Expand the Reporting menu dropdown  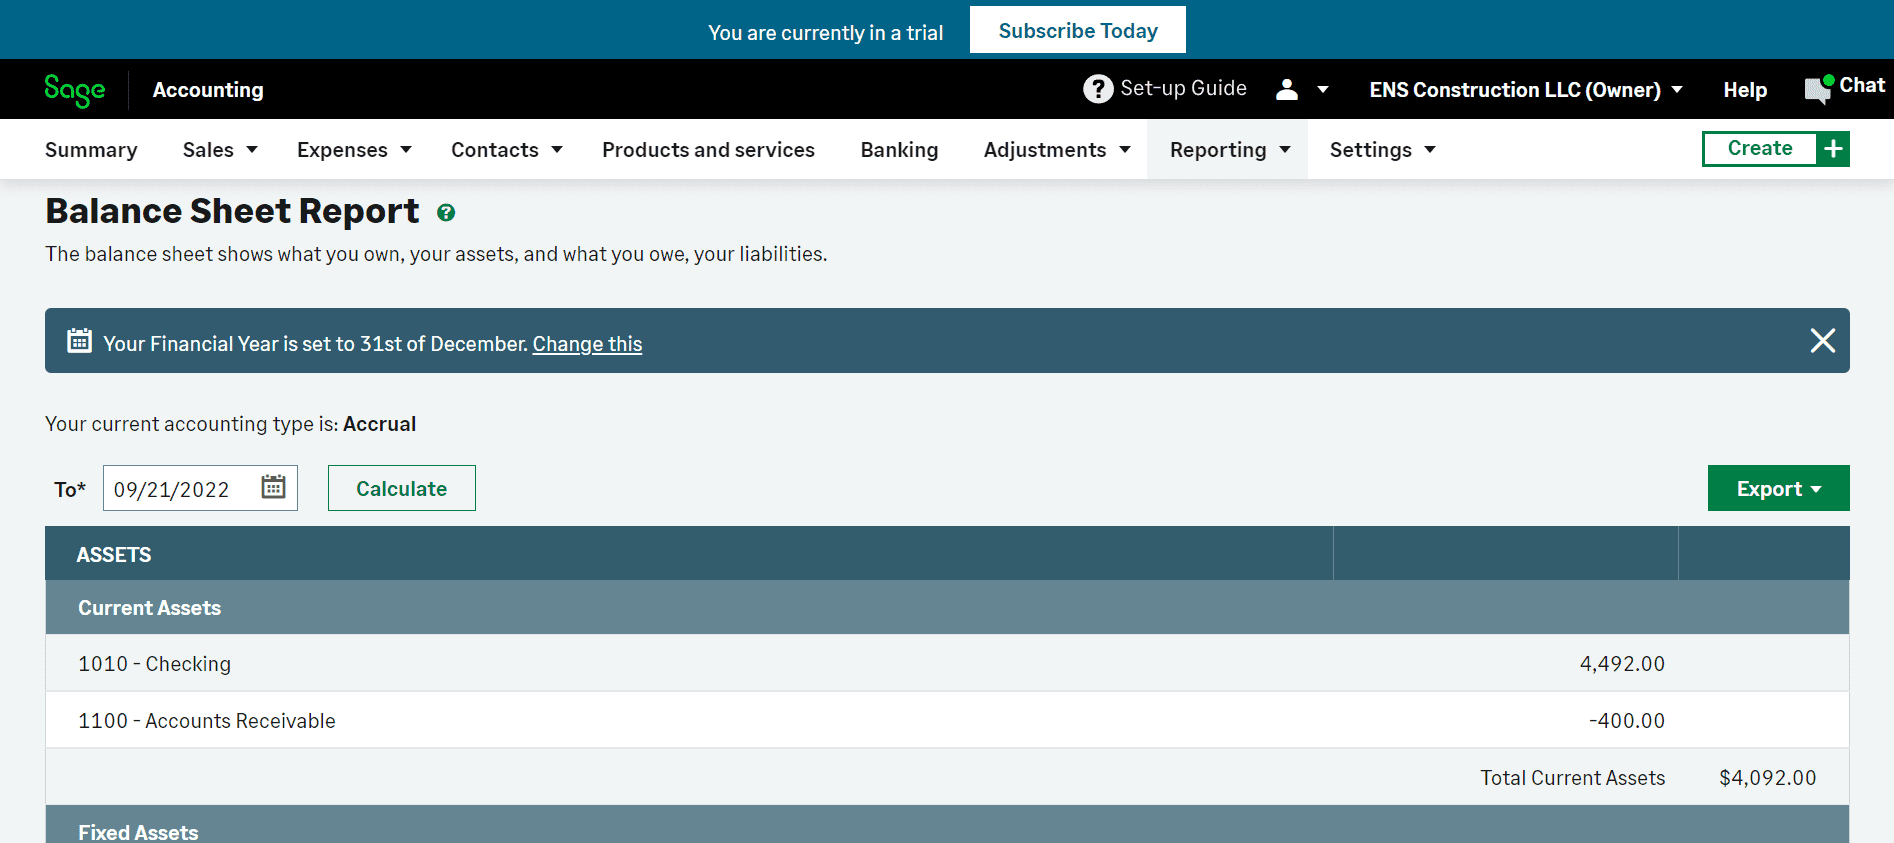click(1285, 150)
